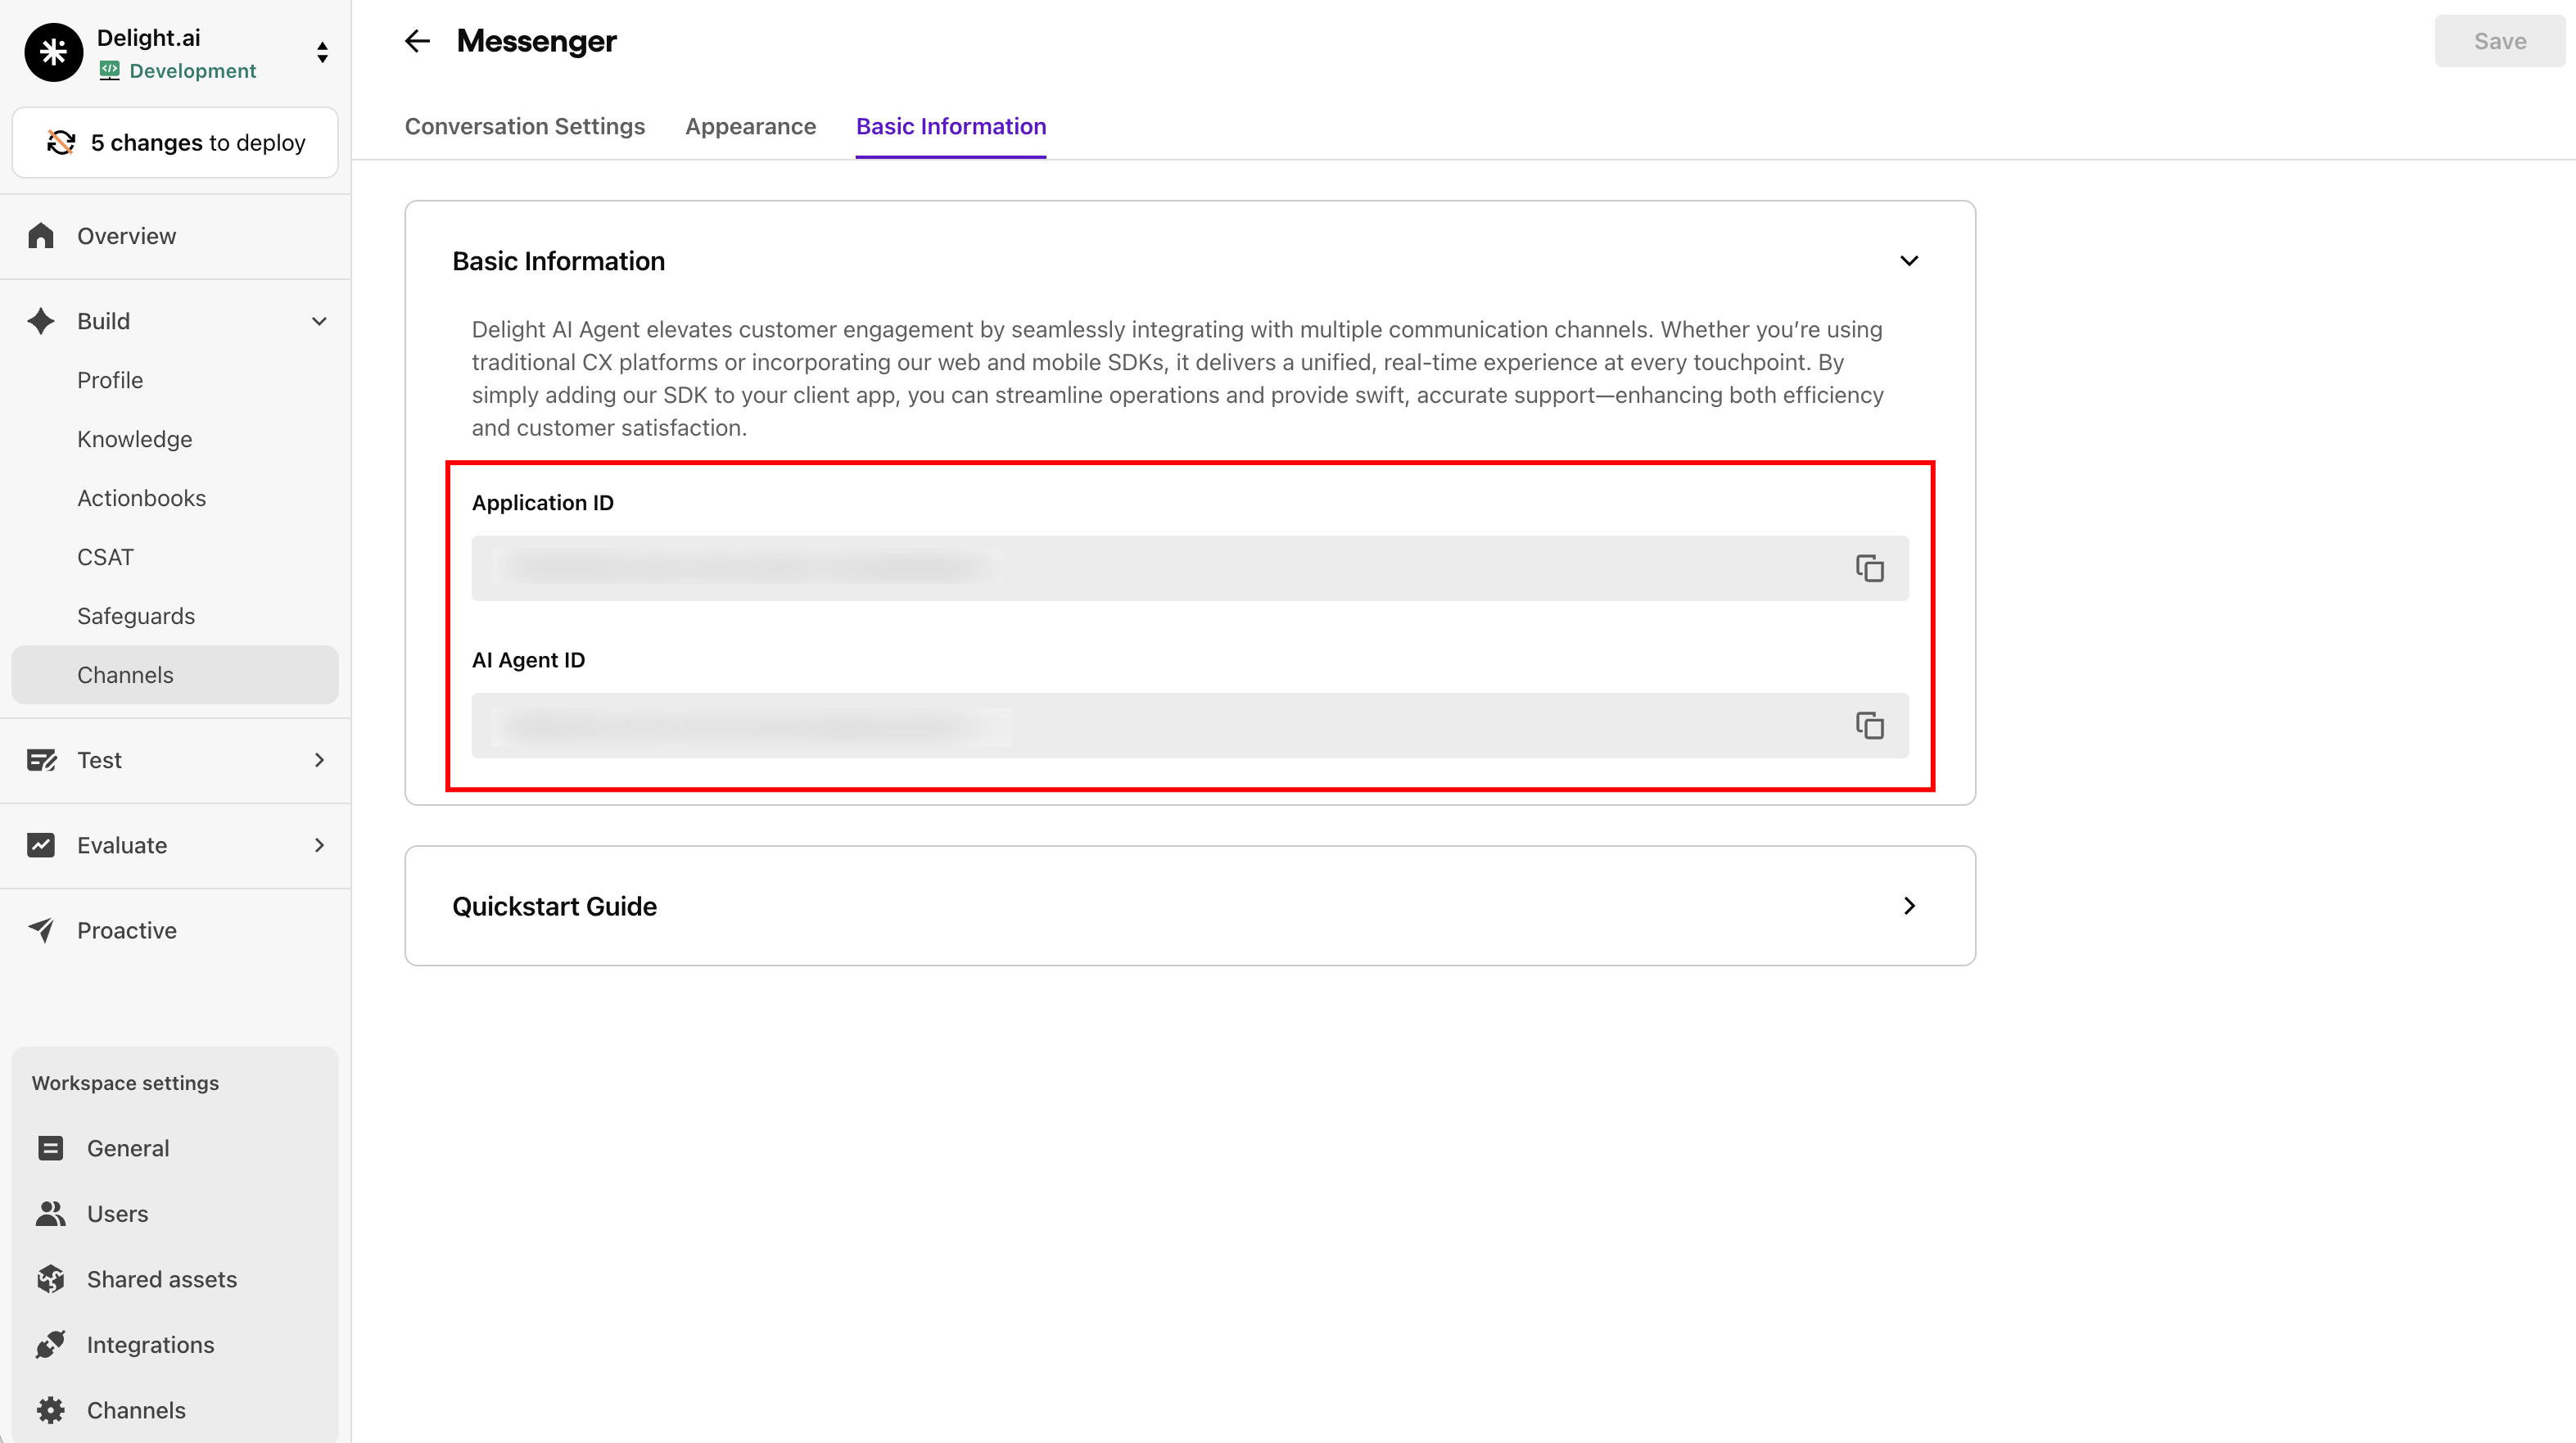The image size is (2576, 1443).
Task: Click the Integrations plug icon
Action: click(50, 1344)
